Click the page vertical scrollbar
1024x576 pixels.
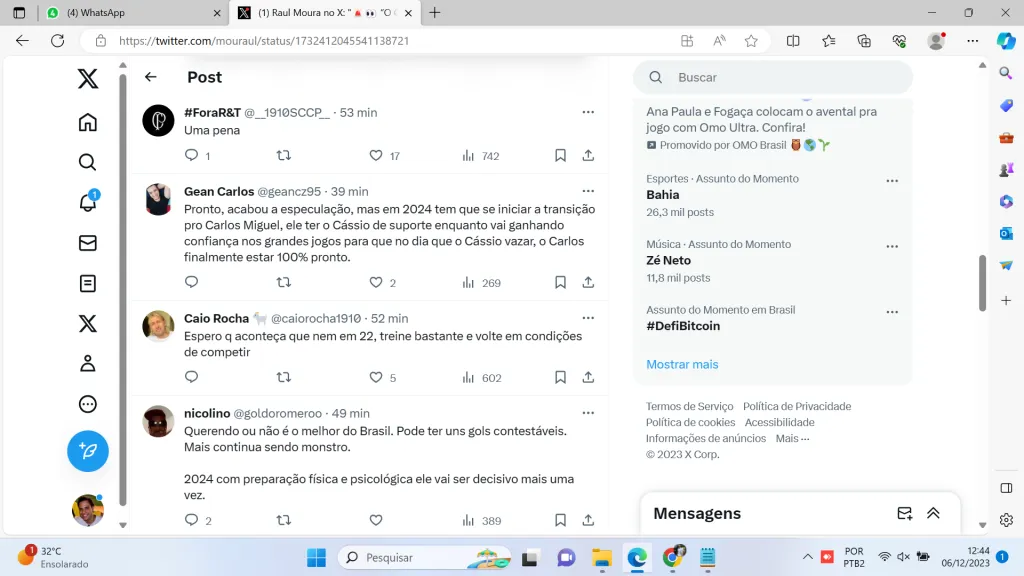(x=982, y=283)
